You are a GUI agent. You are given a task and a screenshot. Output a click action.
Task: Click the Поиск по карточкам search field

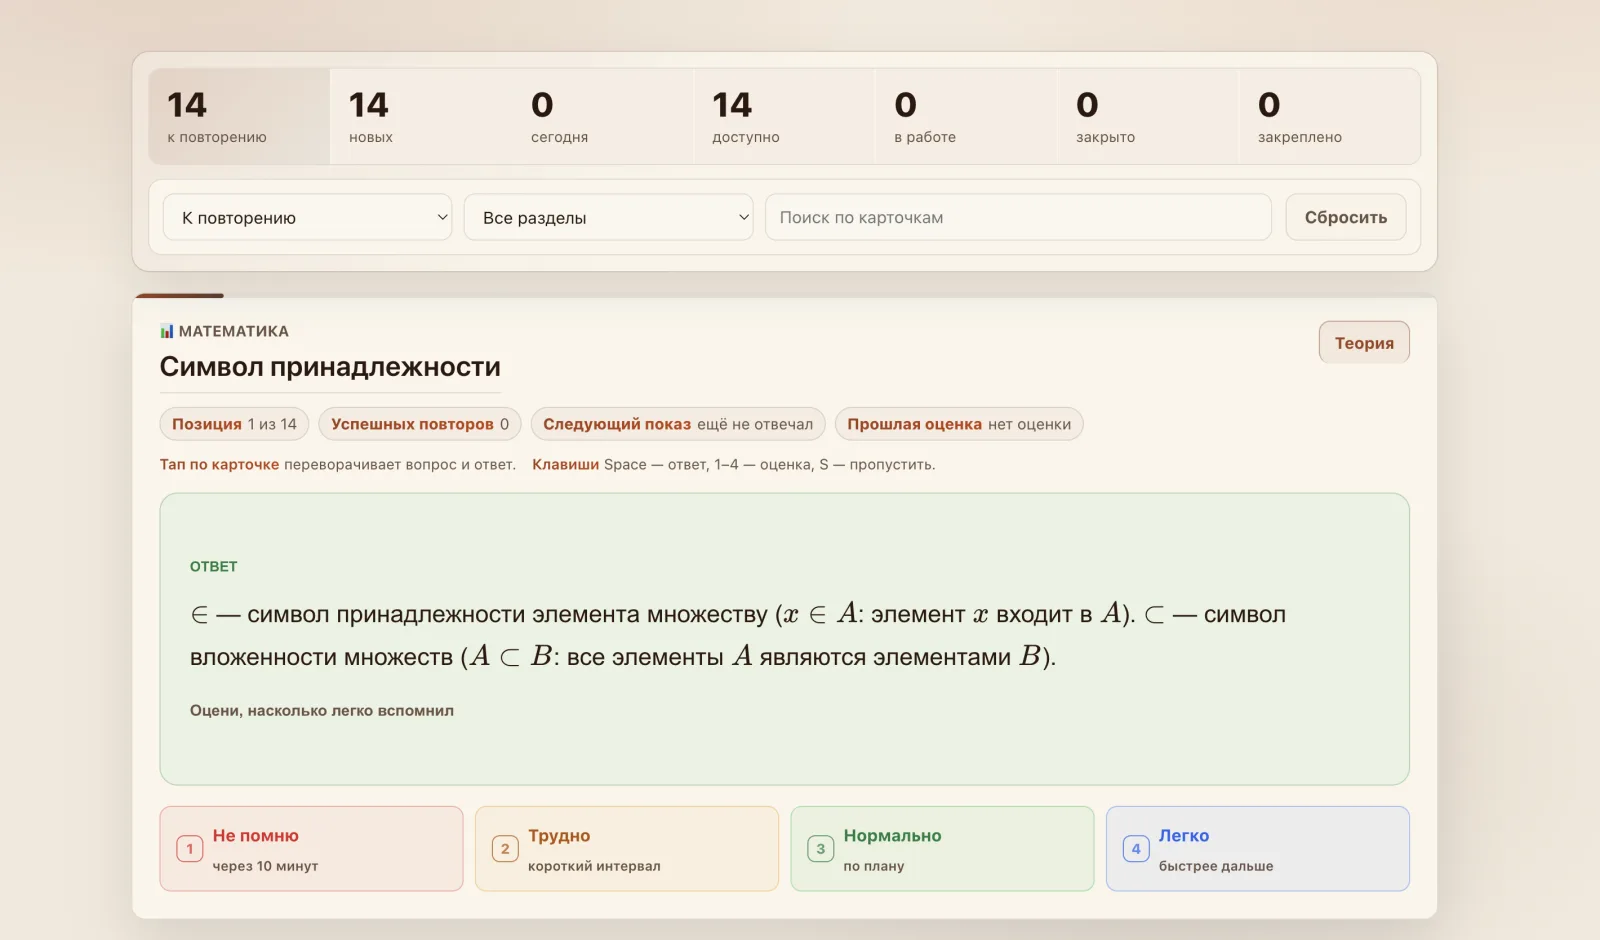click(x=1018, y=217)
